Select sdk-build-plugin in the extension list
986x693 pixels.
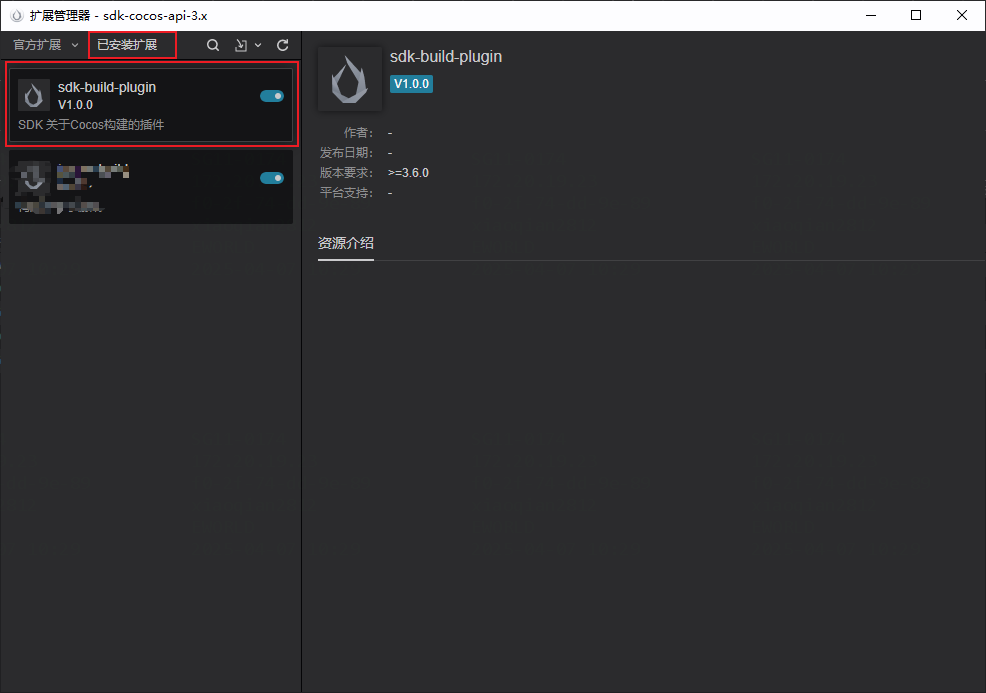coord(151,105)
